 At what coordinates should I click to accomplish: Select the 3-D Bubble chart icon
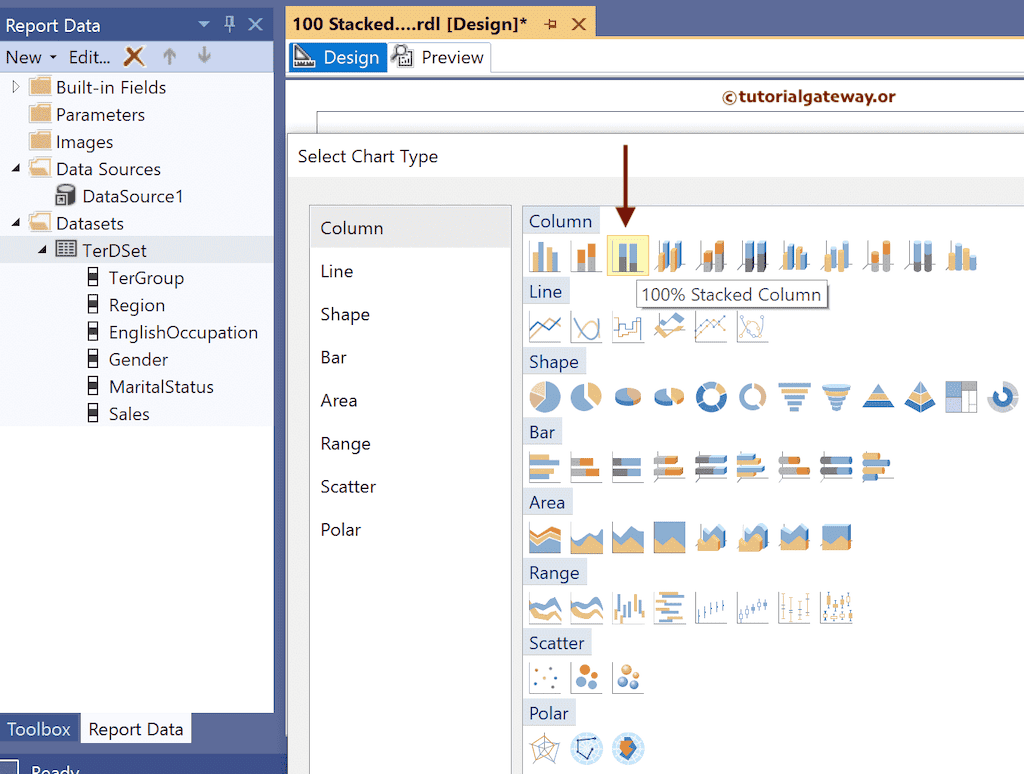[628, 677]
